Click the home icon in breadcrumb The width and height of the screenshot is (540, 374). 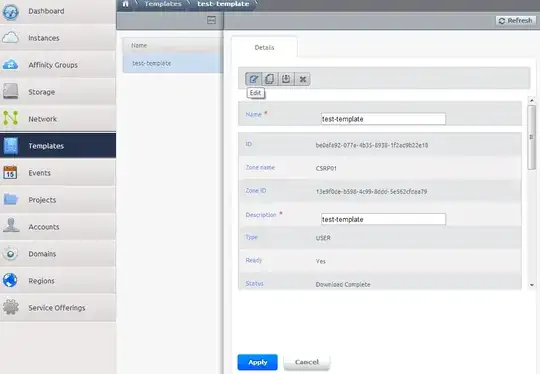126,4
